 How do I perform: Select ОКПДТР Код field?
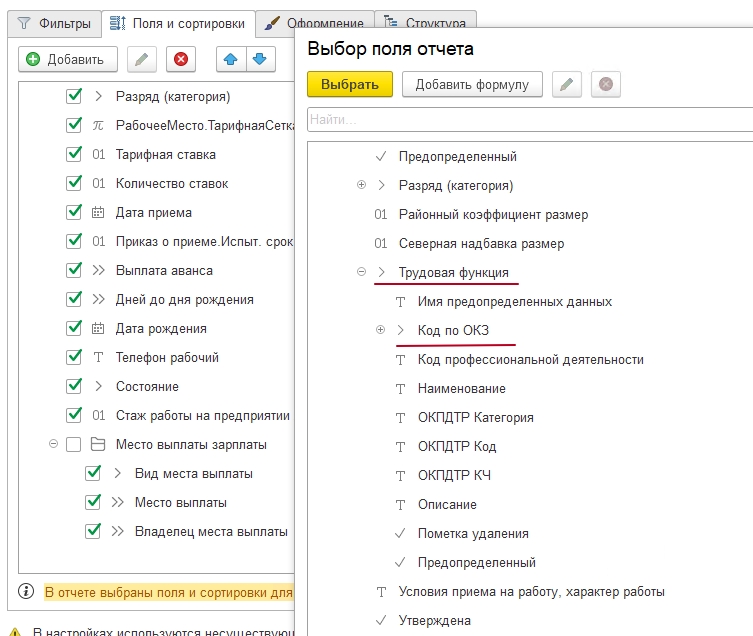coord(457,447)
